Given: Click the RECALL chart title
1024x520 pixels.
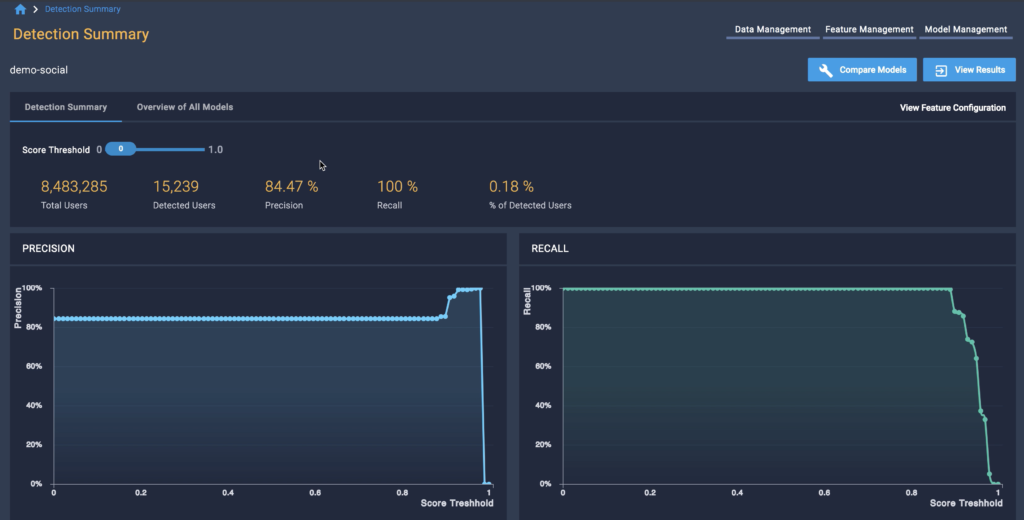Looking at the screenshot, I should coord(550,248).
